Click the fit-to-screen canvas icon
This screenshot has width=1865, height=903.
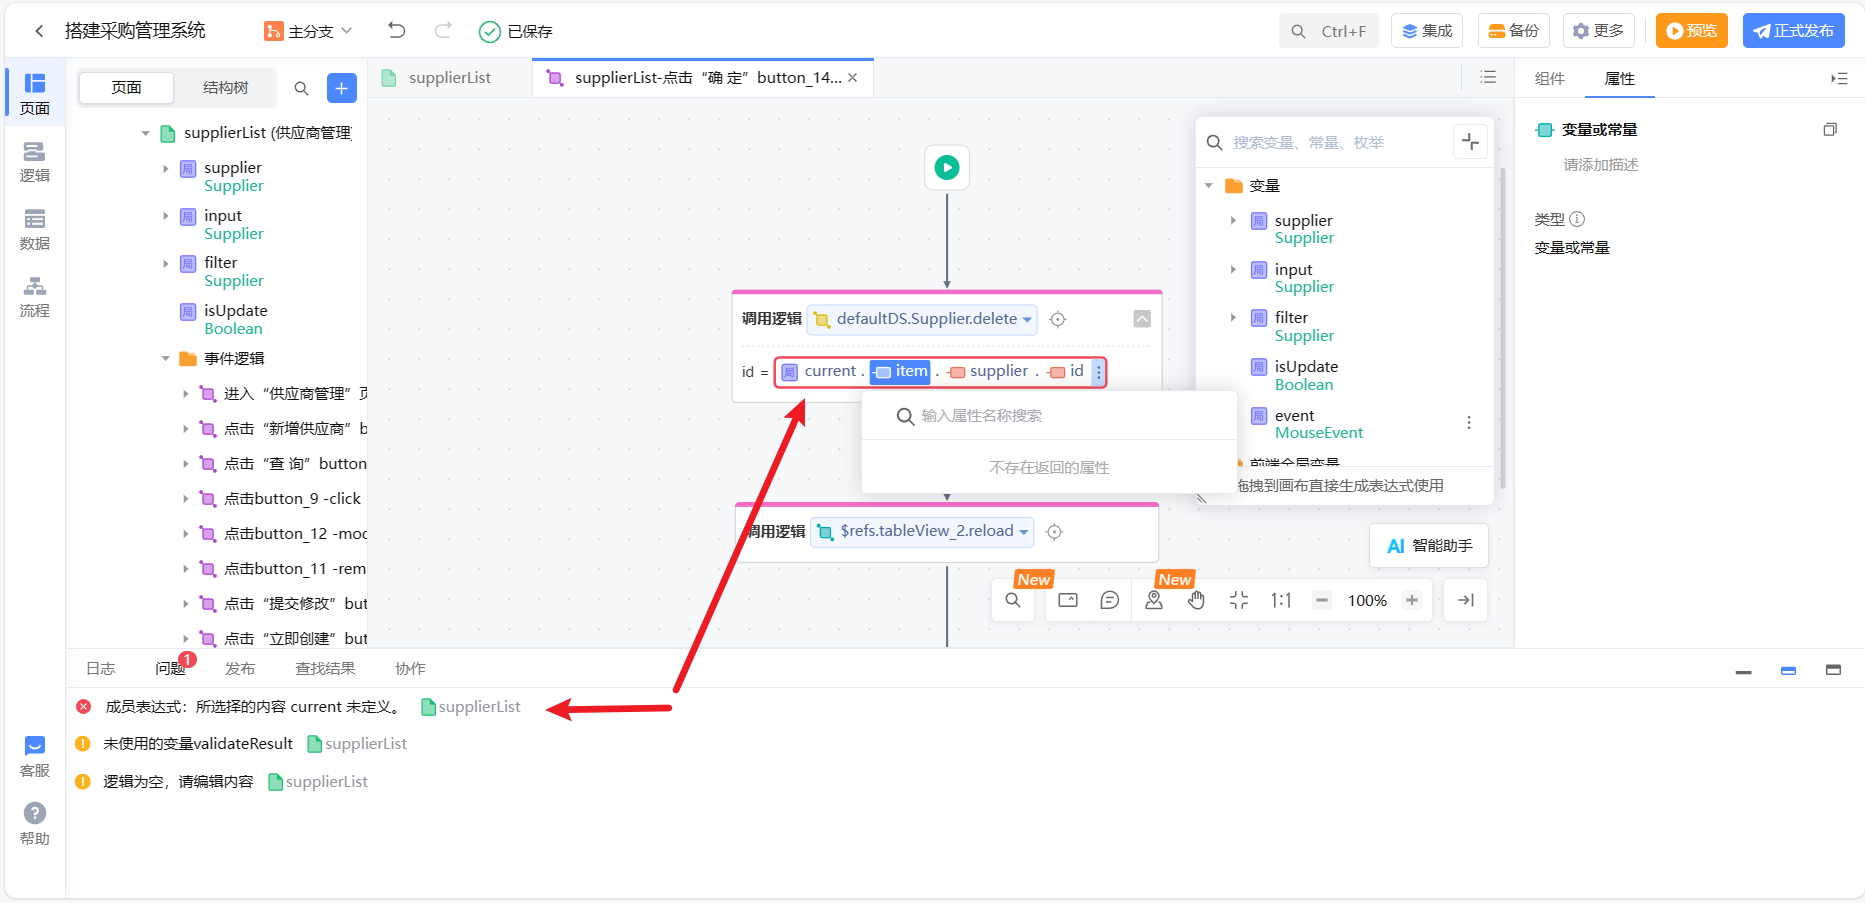click(1239, 601)
